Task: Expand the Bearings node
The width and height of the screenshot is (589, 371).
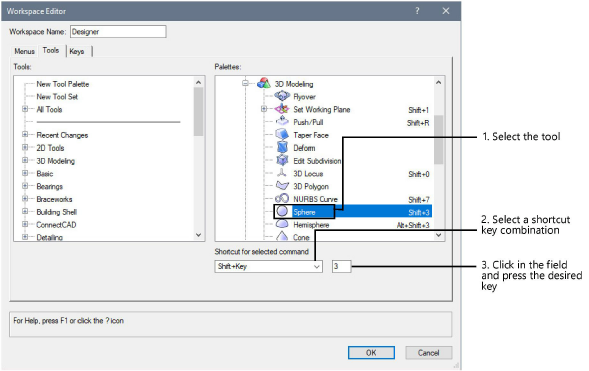Action: click(x=25, y=186)
